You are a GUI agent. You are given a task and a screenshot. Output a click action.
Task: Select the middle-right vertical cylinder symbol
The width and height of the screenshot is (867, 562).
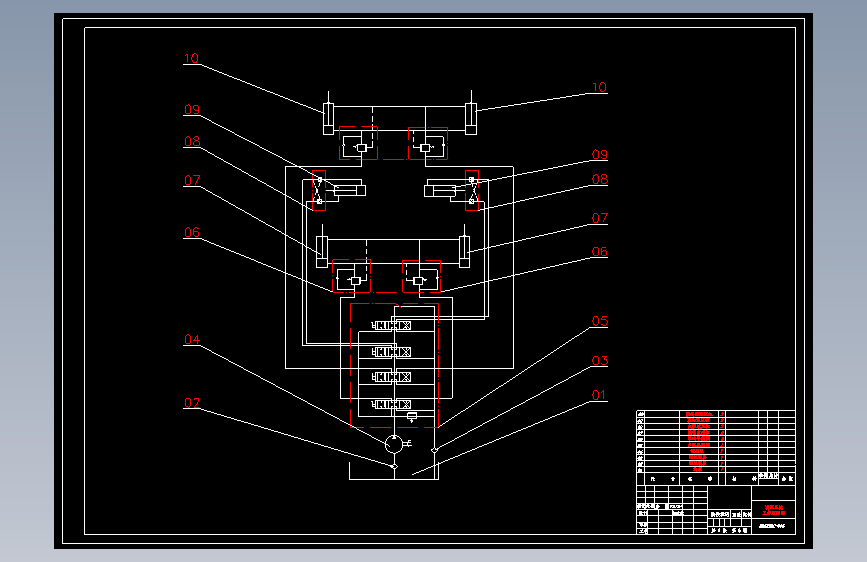click(x=464, y=246)
